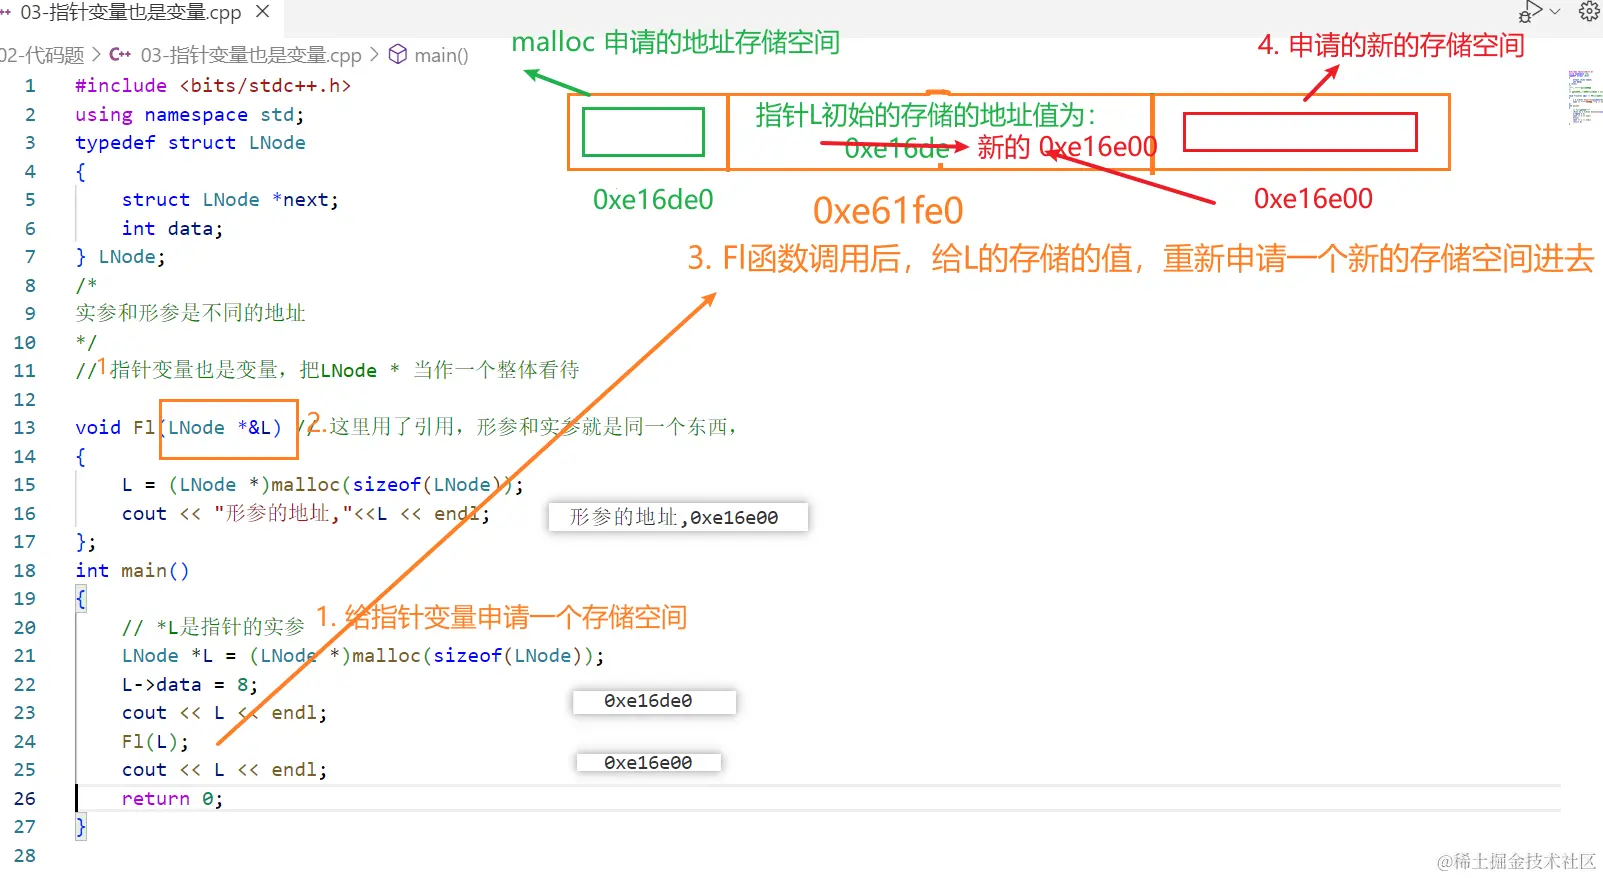
Task: Click 'typedef struct LNode' on line 3
Action: (190, 143)
